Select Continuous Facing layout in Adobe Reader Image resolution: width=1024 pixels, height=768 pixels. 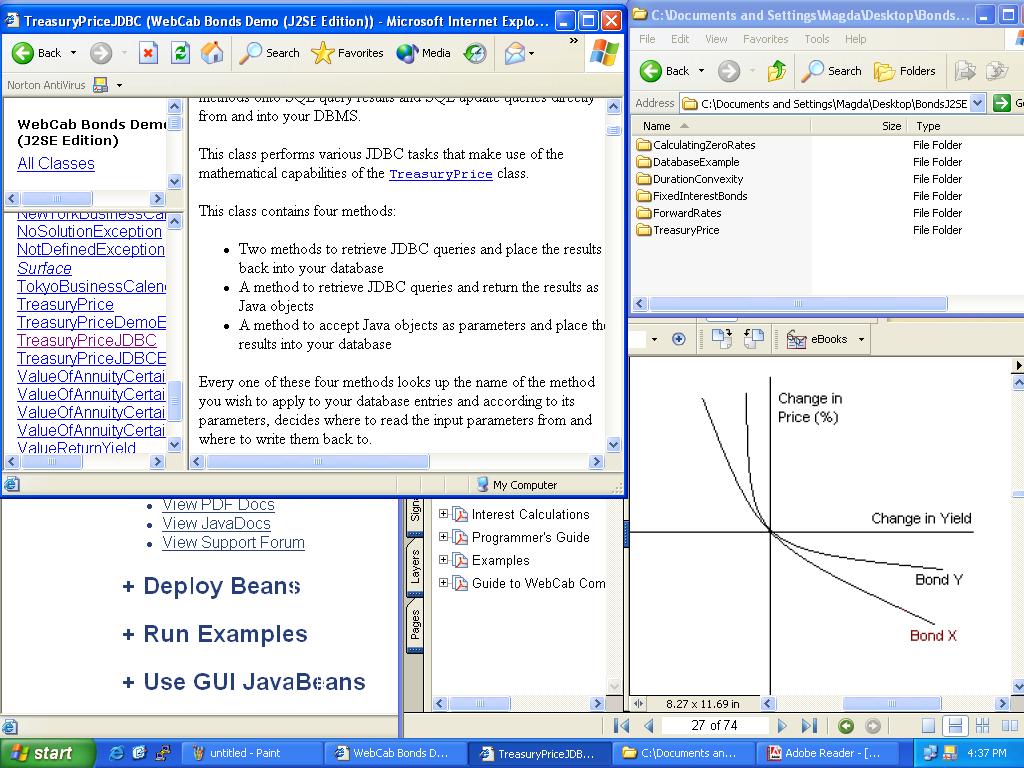982,726
